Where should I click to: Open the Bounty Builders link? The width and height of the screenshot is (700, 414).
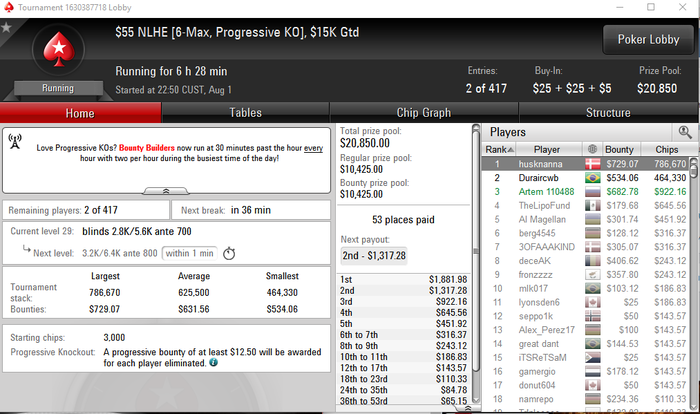click(x=146, y=148)
